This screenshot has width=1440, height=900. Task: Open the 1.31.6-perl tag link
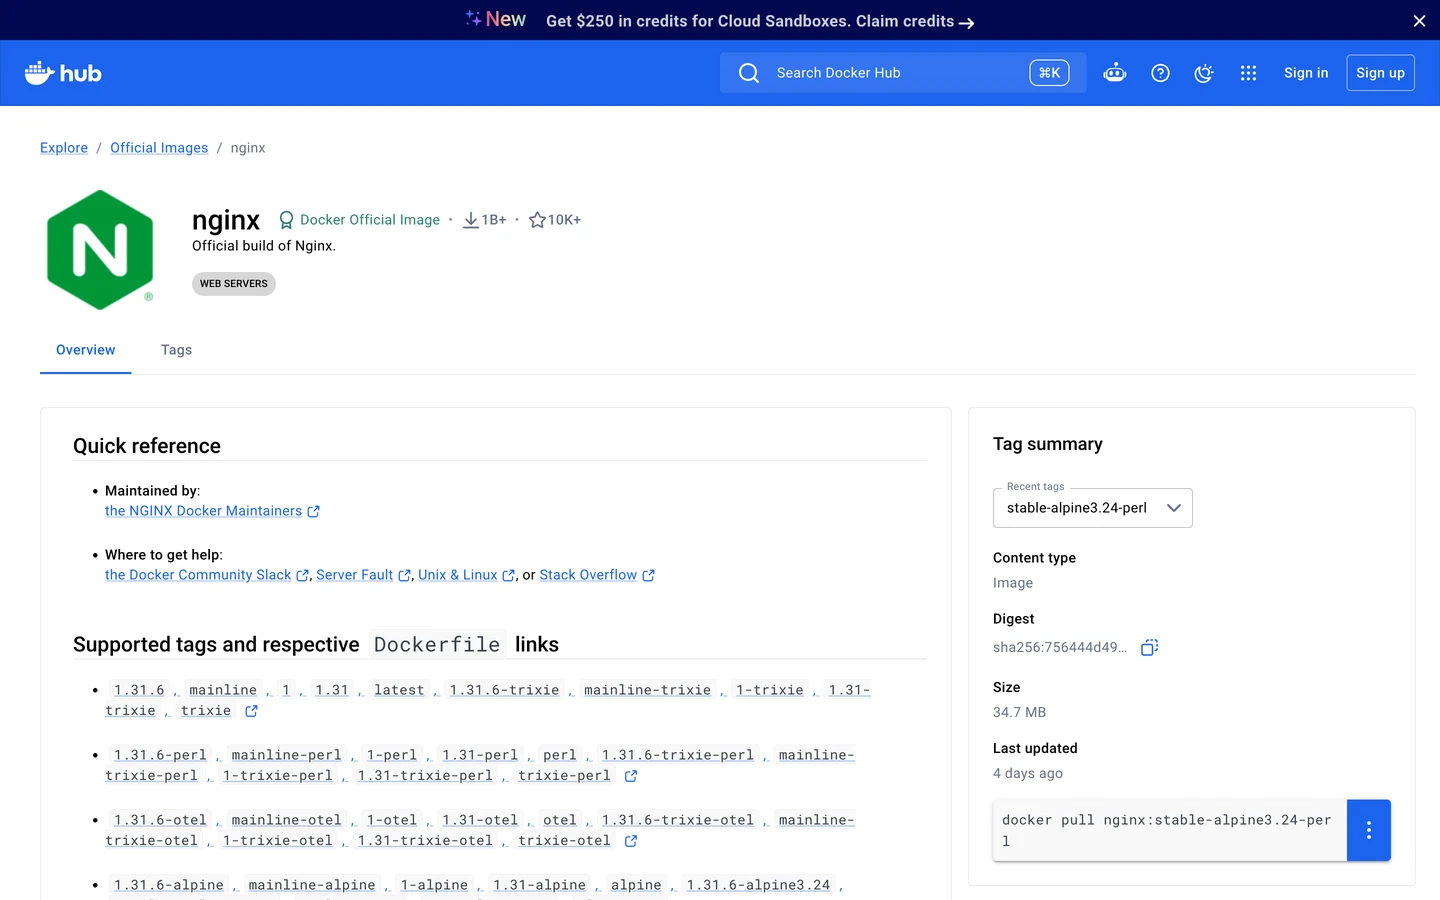(x=160, y=755)
